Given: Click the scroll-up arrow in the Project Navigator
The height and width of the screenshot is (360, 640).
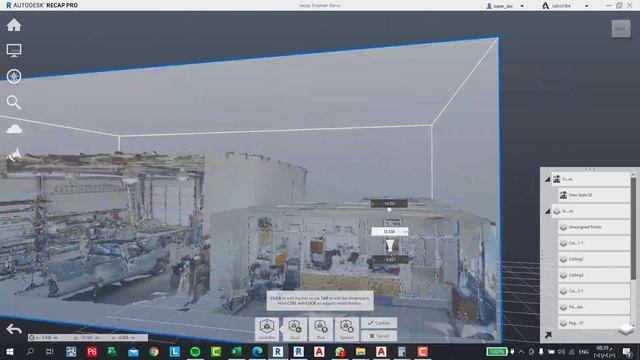Looking at the screenshot, I should click(633, 174).
